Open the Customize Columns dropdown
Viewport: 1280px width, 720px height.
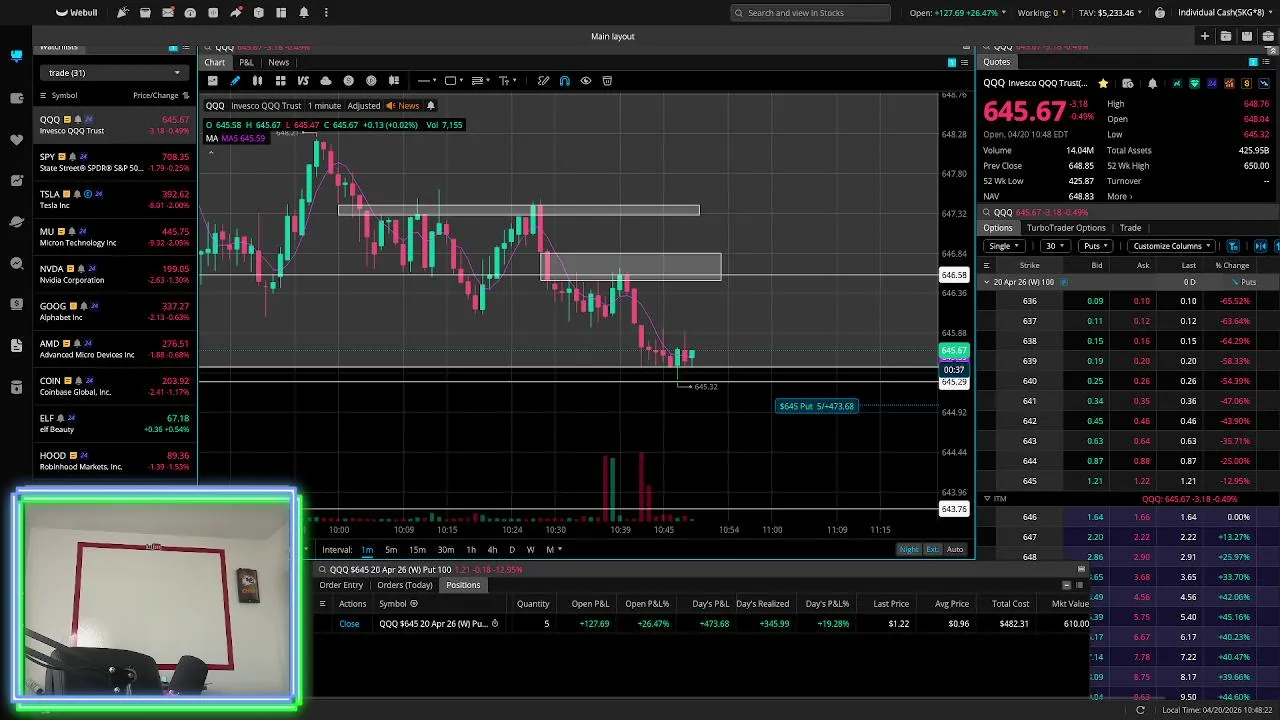pos(1171,246)
